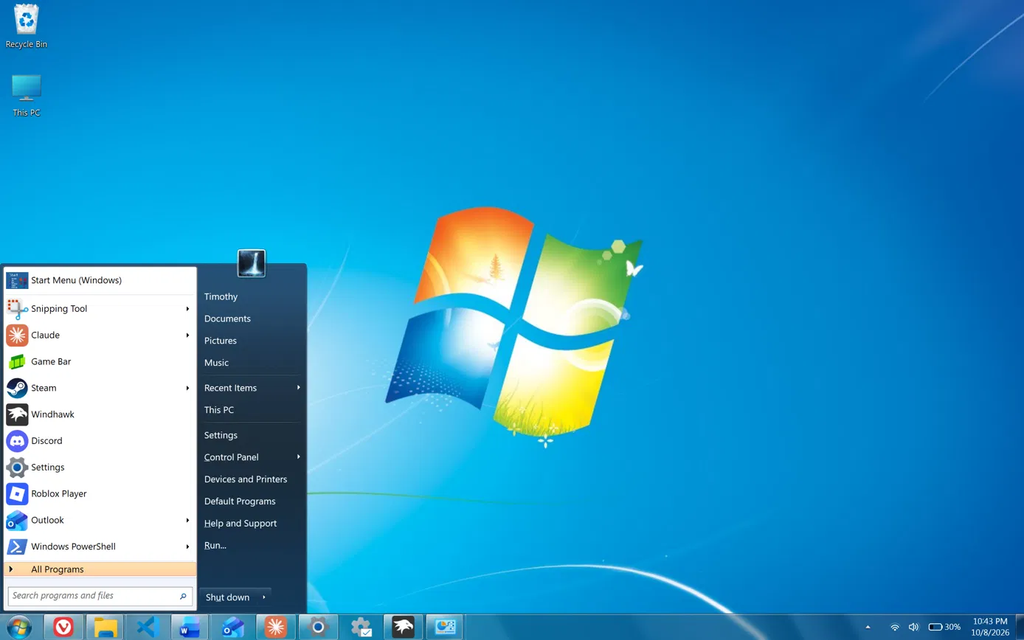Open the Start Menu (Windows) entry
The image size is (1024, 640).
click(x=99, y=280)
